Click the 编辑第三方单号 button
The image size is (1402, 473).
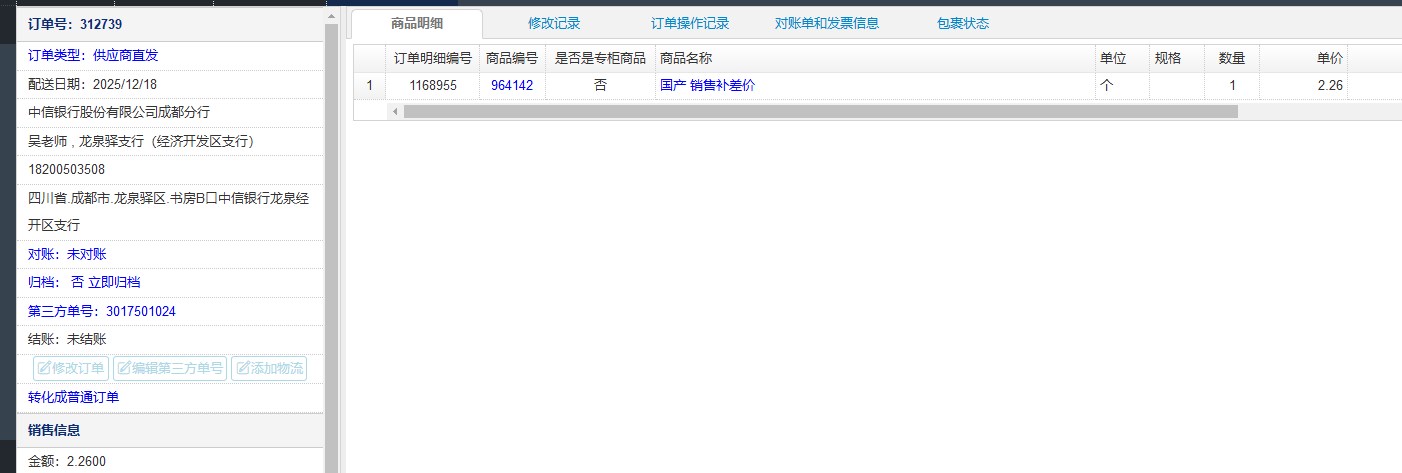pos(170,369)
